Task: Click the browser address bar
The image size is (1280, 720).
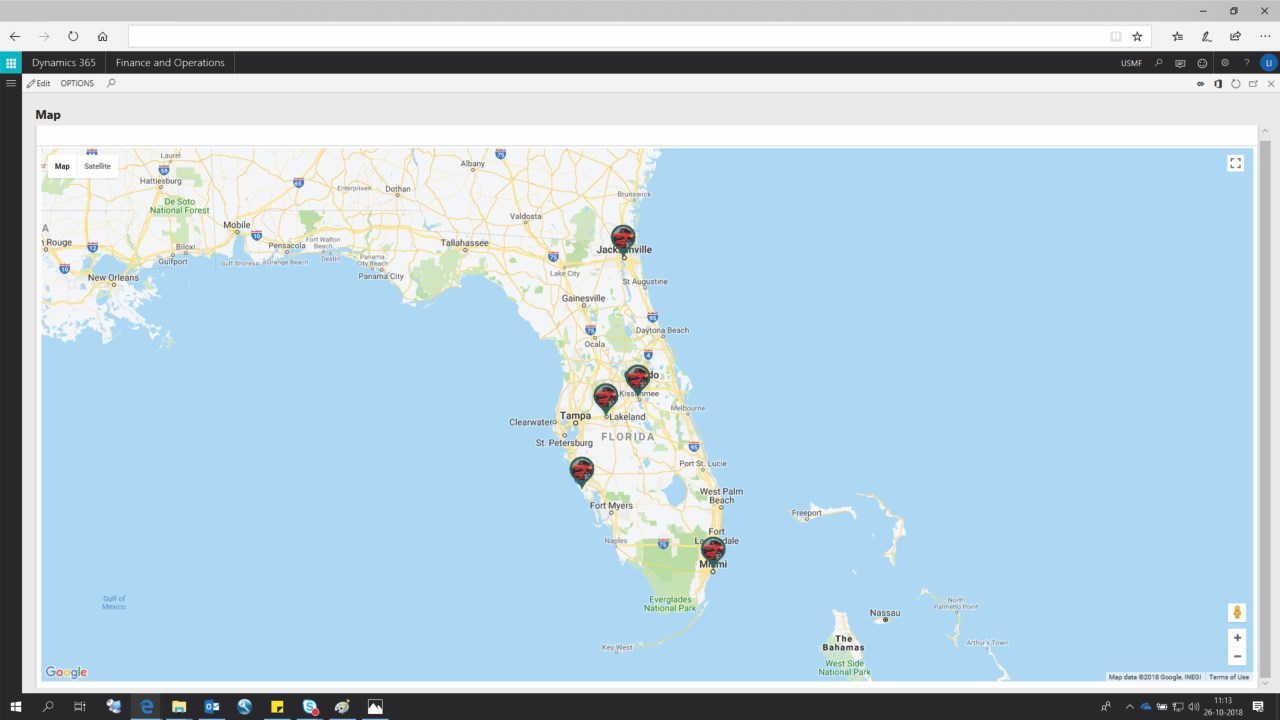Action: tap(640, 36)
